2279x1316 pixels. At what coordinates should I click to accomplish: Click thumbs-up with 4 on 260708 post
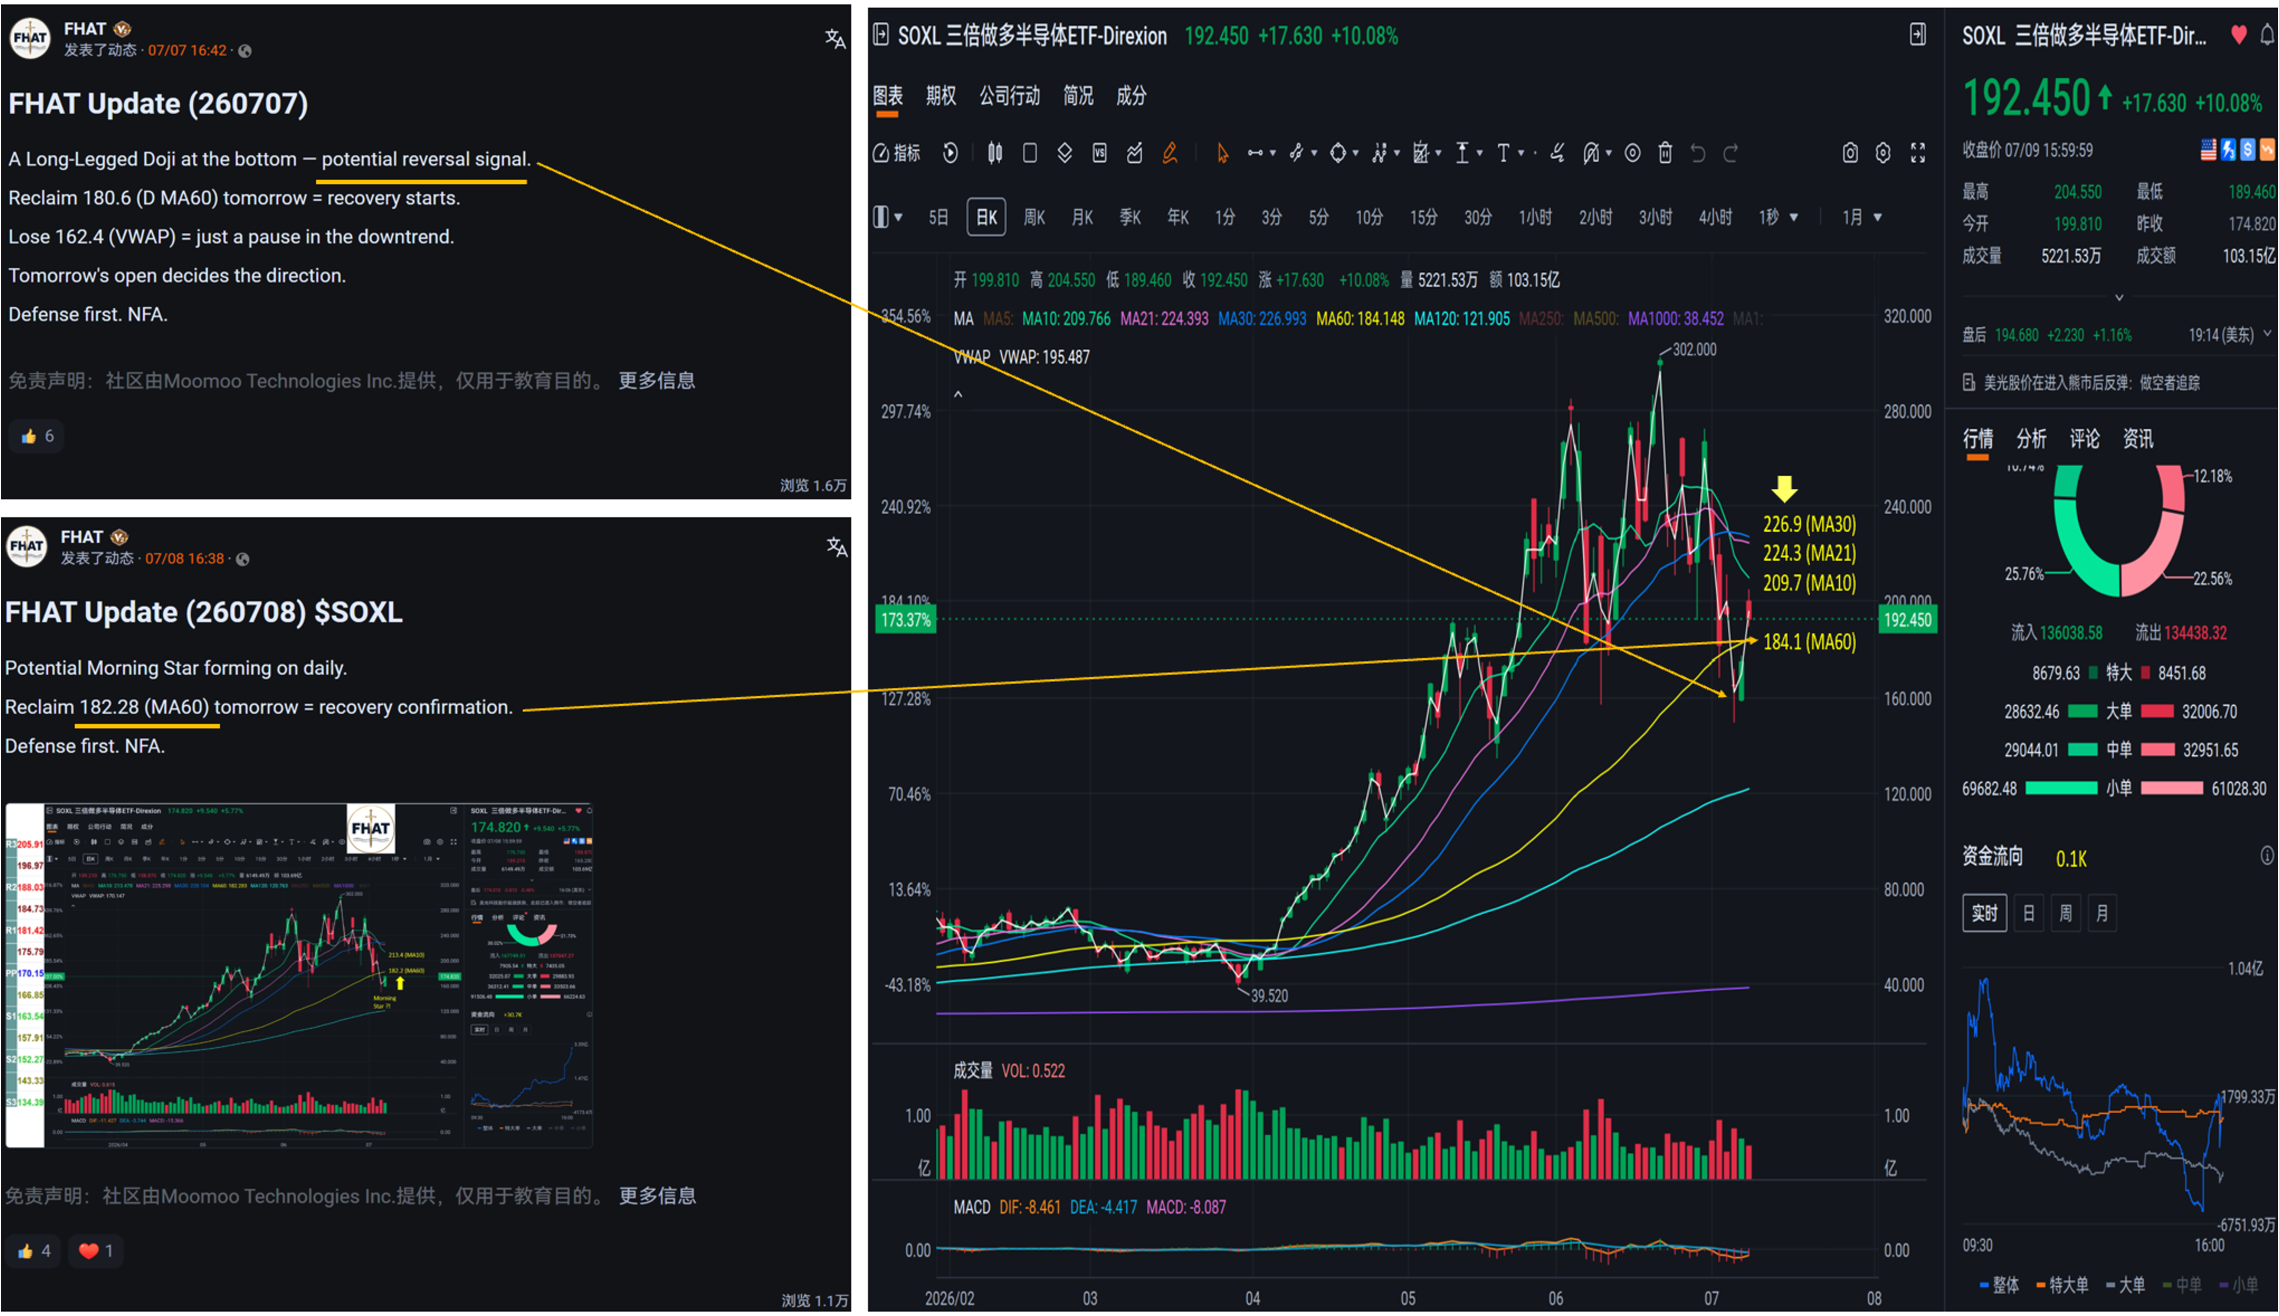point(34,1250)
